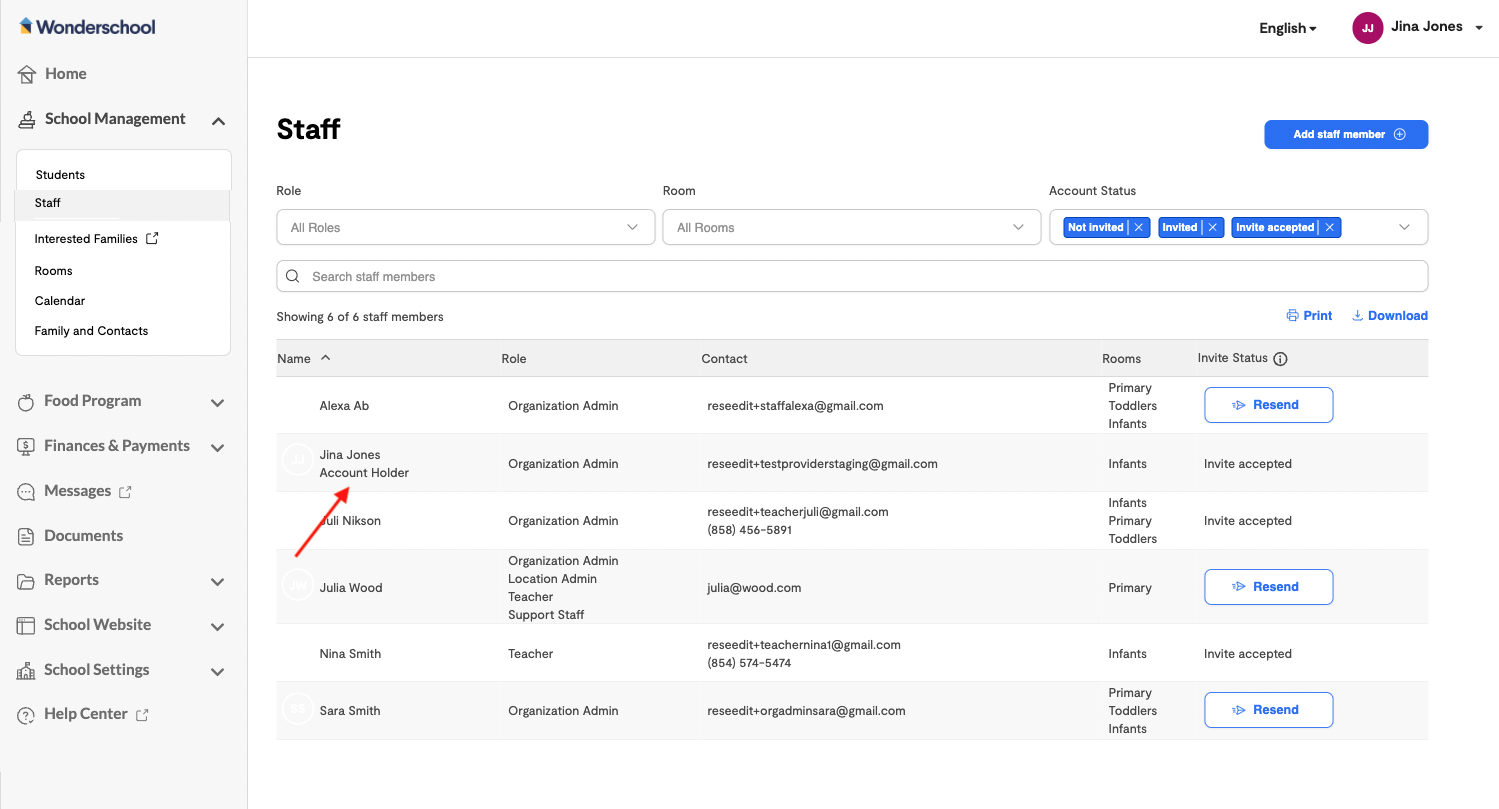Open Students in the sidebar

(60, 175)
